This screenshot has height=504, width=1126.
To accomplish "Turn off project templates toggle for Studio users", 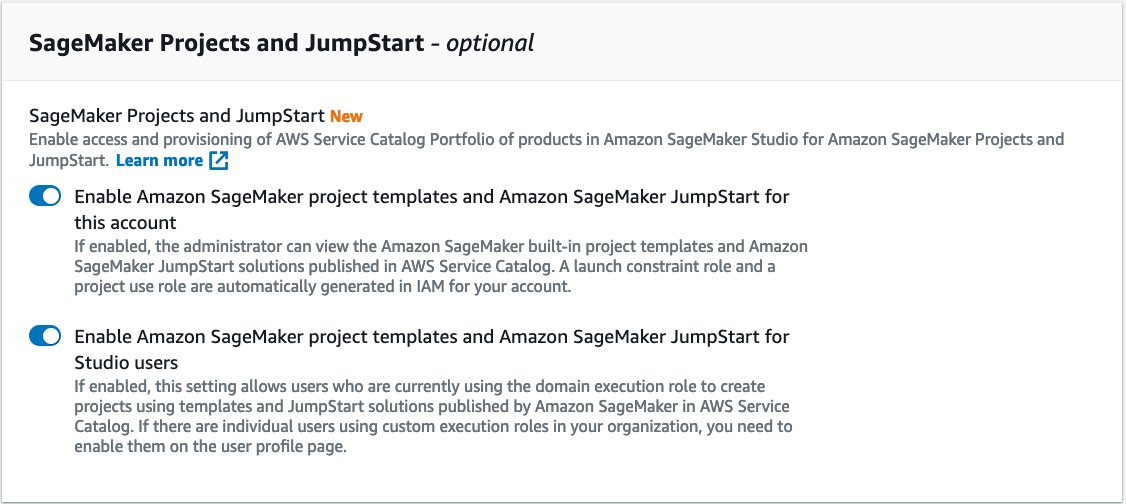I will pyautogui.click(x=45, y=335).
